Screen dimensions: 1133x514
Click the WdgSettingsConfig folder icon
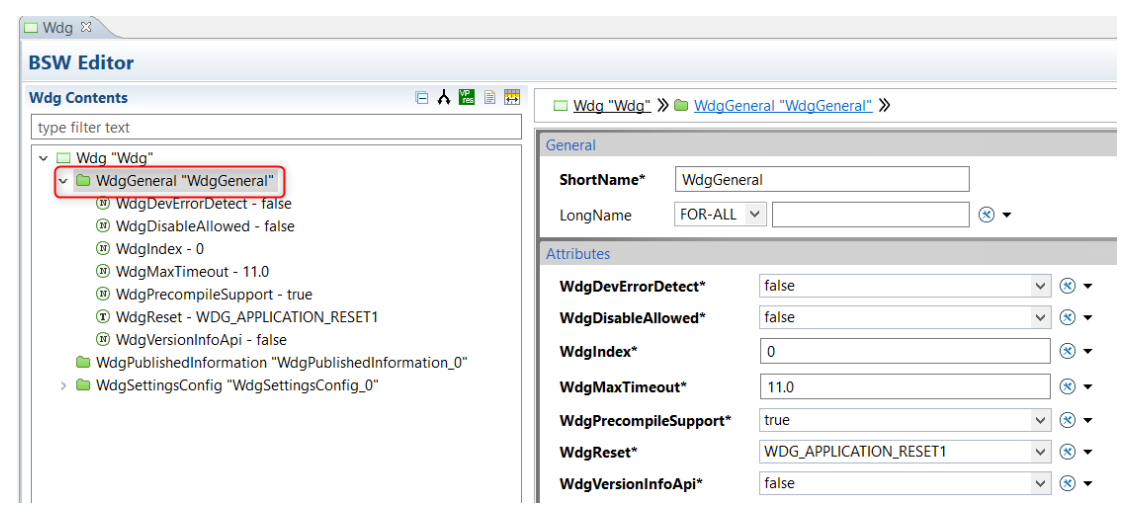(x=83, y=385)
